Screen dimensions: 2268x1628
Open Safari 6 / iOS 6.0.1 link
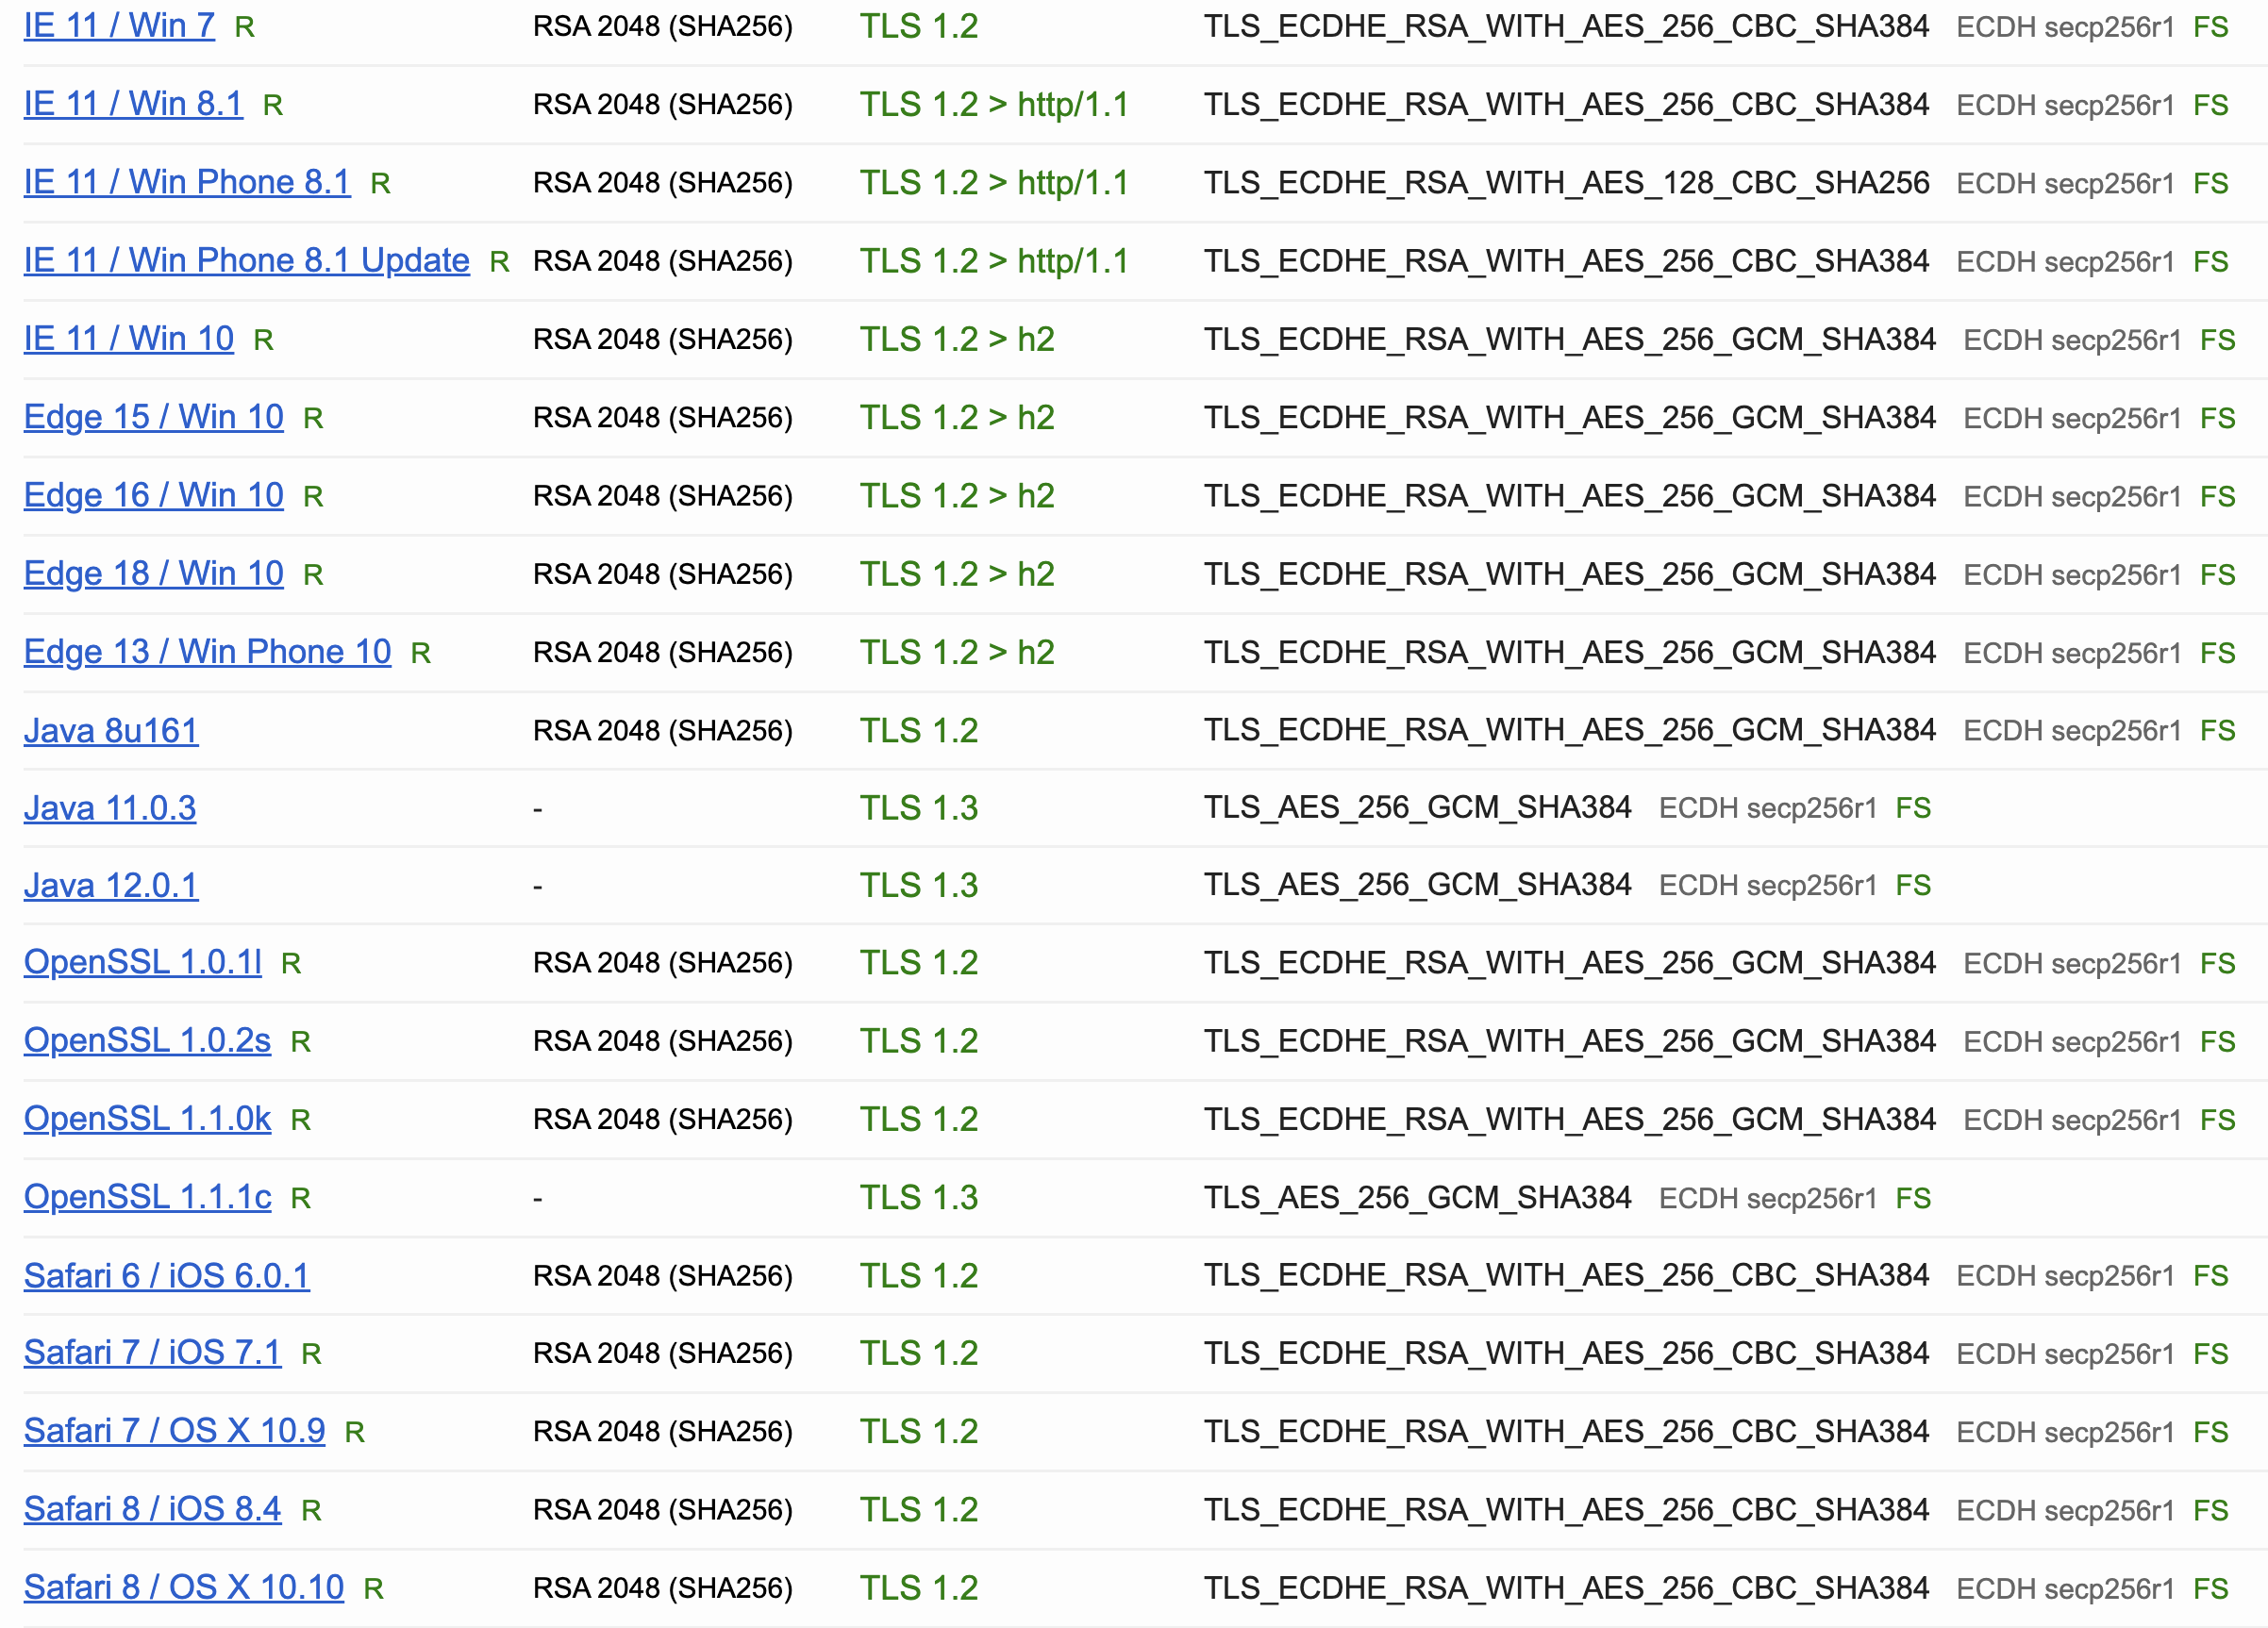(x=166, y=1275)
